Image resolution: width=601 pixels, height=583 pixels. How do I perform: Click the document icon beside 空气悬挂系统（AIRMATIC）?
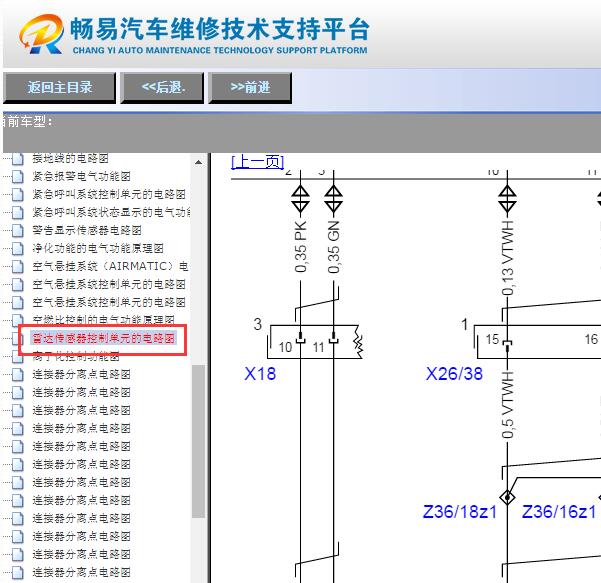tap(18, 266)
